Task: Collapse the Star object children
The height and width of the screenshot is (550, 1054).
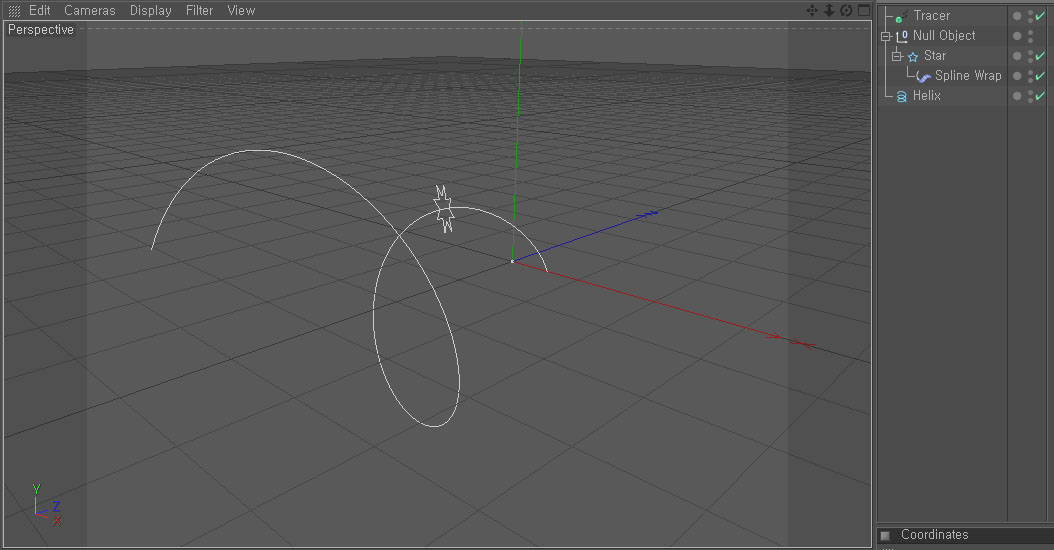Action: pos(897,56)
